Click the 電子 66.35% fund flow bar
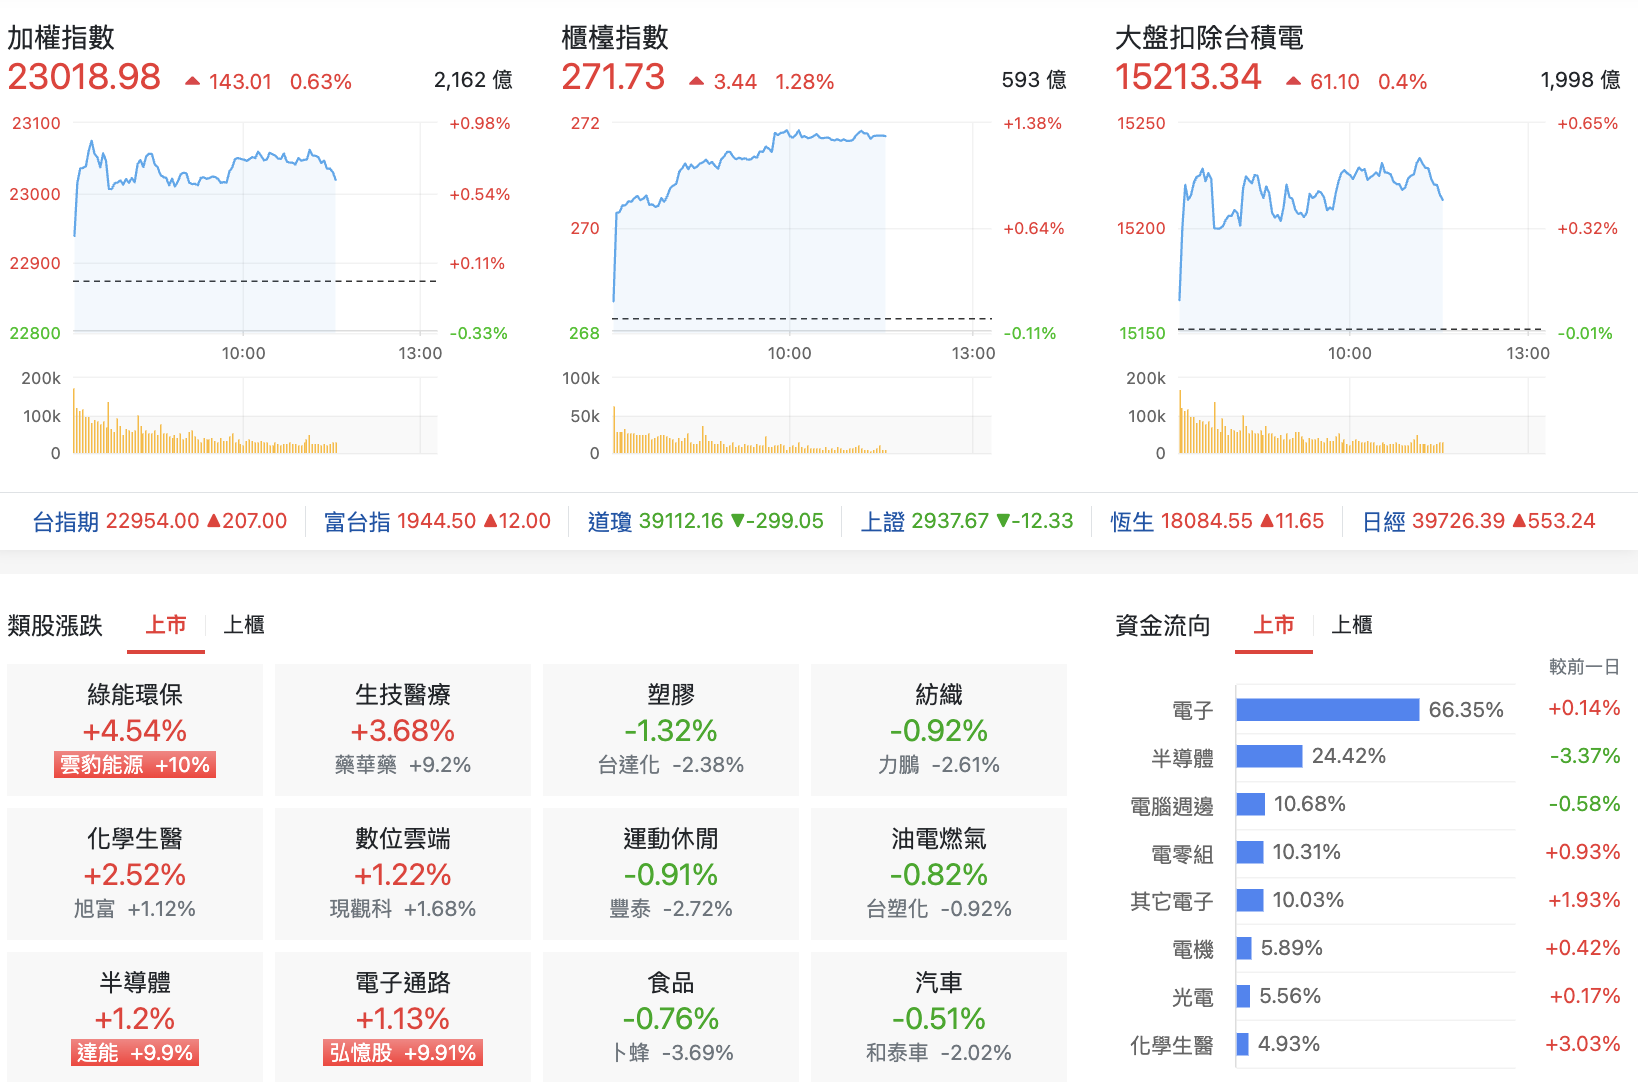 [1328, 710]
